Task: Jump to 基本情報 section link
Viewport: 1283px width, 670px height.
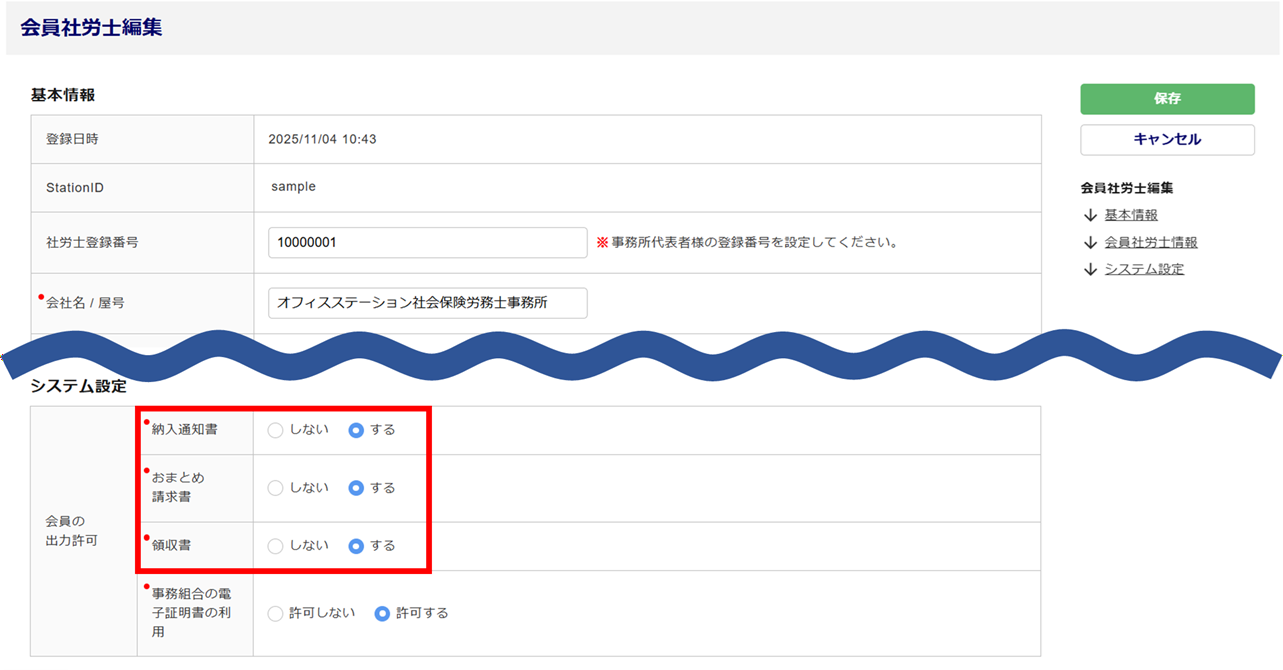Action: point(1131,215)
